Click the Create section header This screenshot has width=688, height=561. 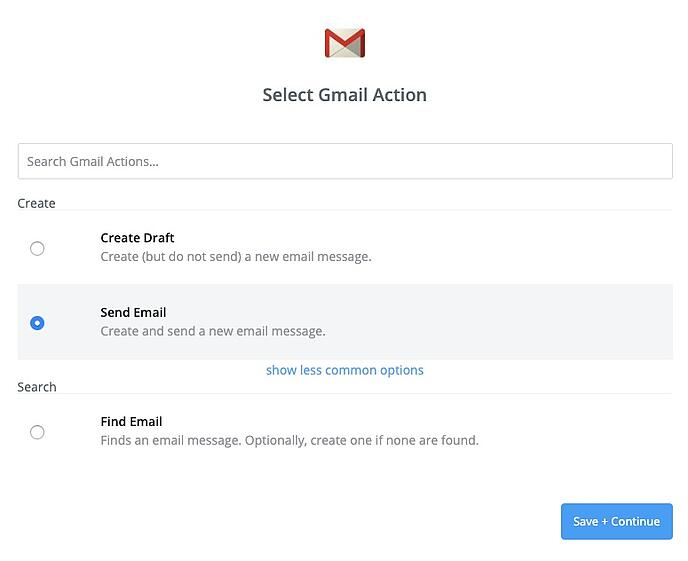point(36,203)
